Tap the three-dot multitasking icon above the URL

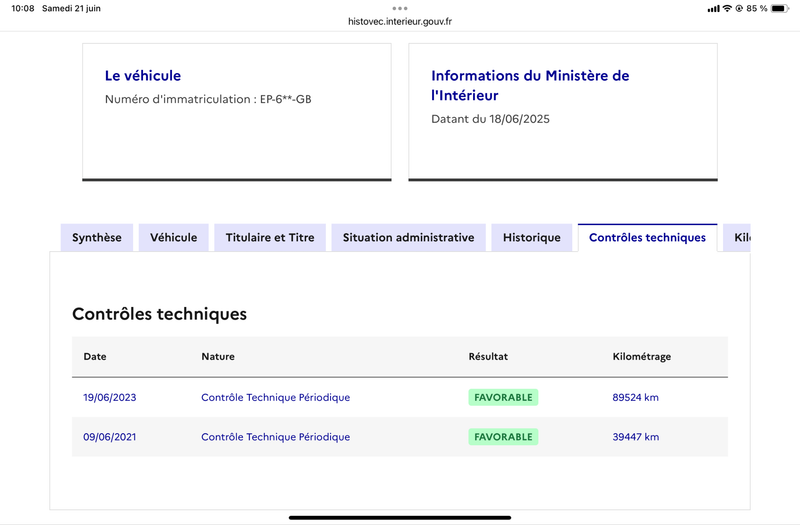pos(400,8)
